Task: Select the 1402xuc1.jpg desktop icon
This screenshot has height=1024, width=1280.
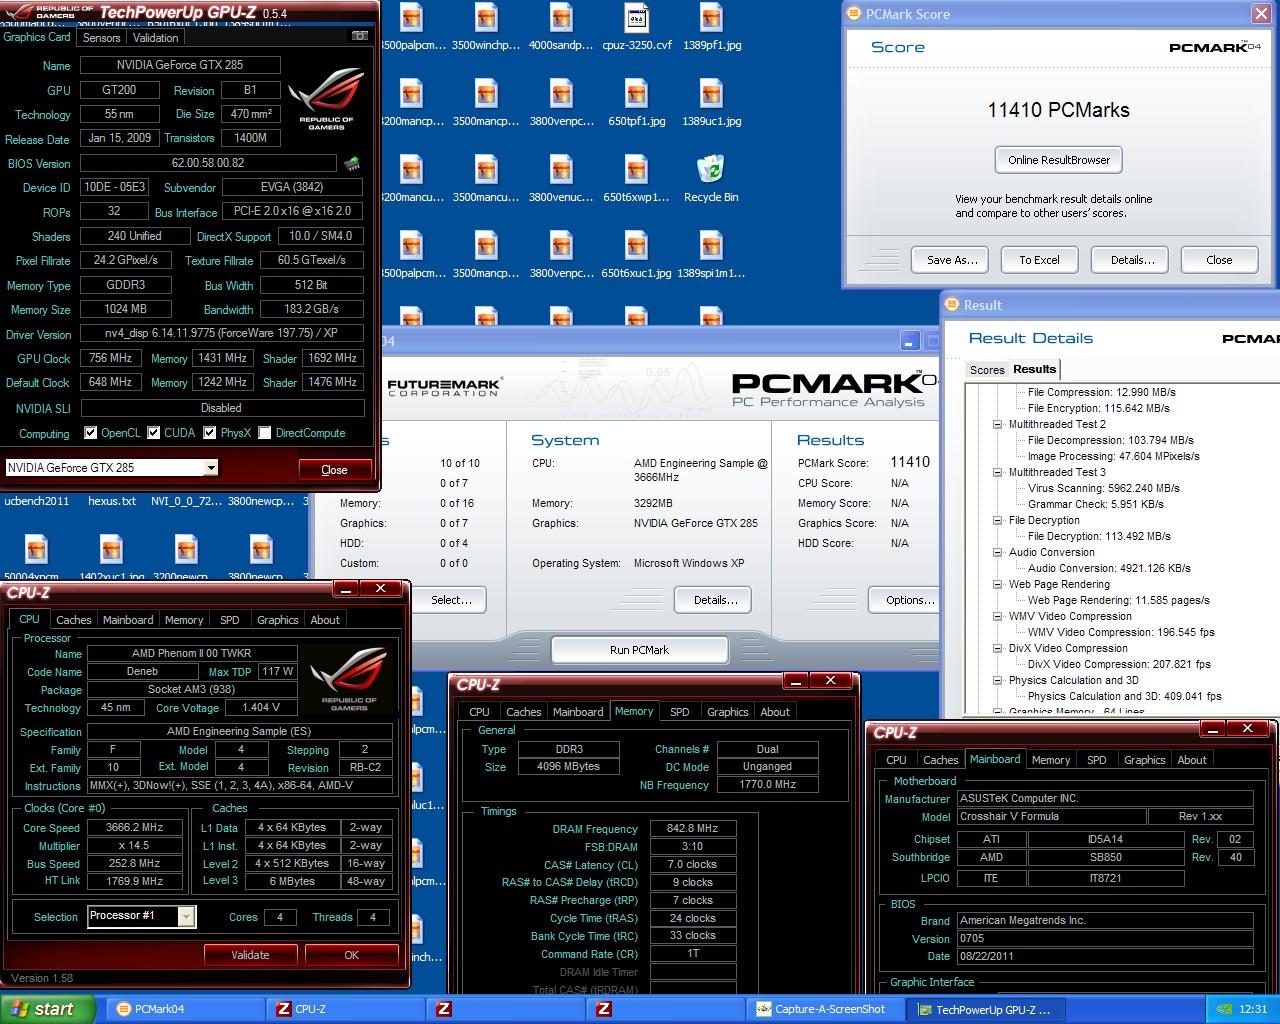Action: (111, 558)
